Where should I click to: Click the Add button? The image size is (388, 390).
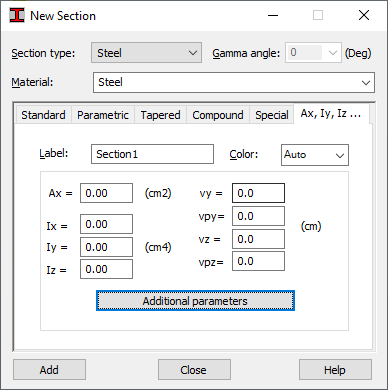pos(49,370)
